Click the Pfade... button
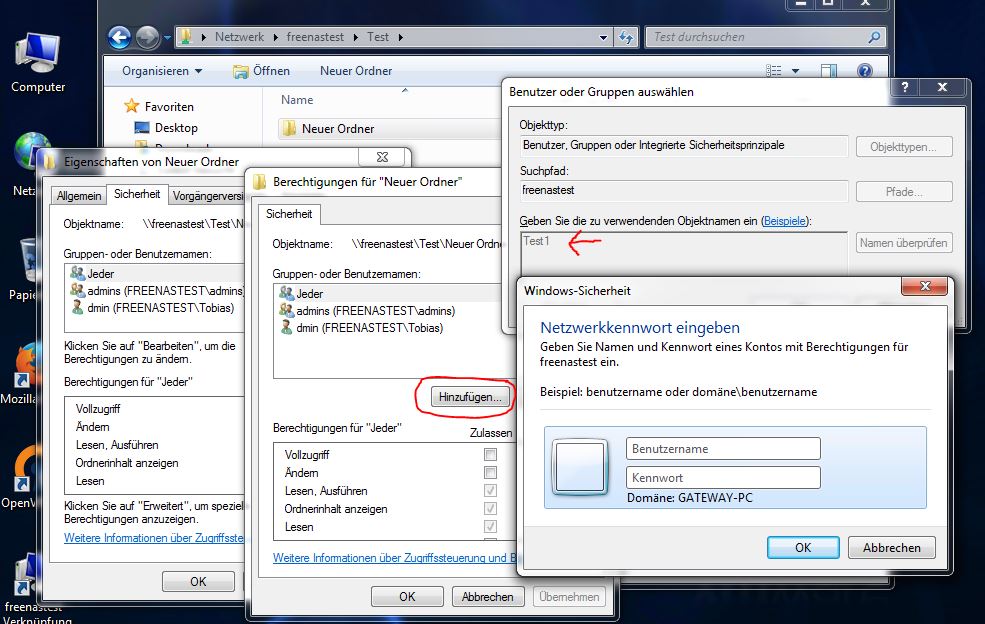This screenshot has height=624, width=985. click(904, 192)
